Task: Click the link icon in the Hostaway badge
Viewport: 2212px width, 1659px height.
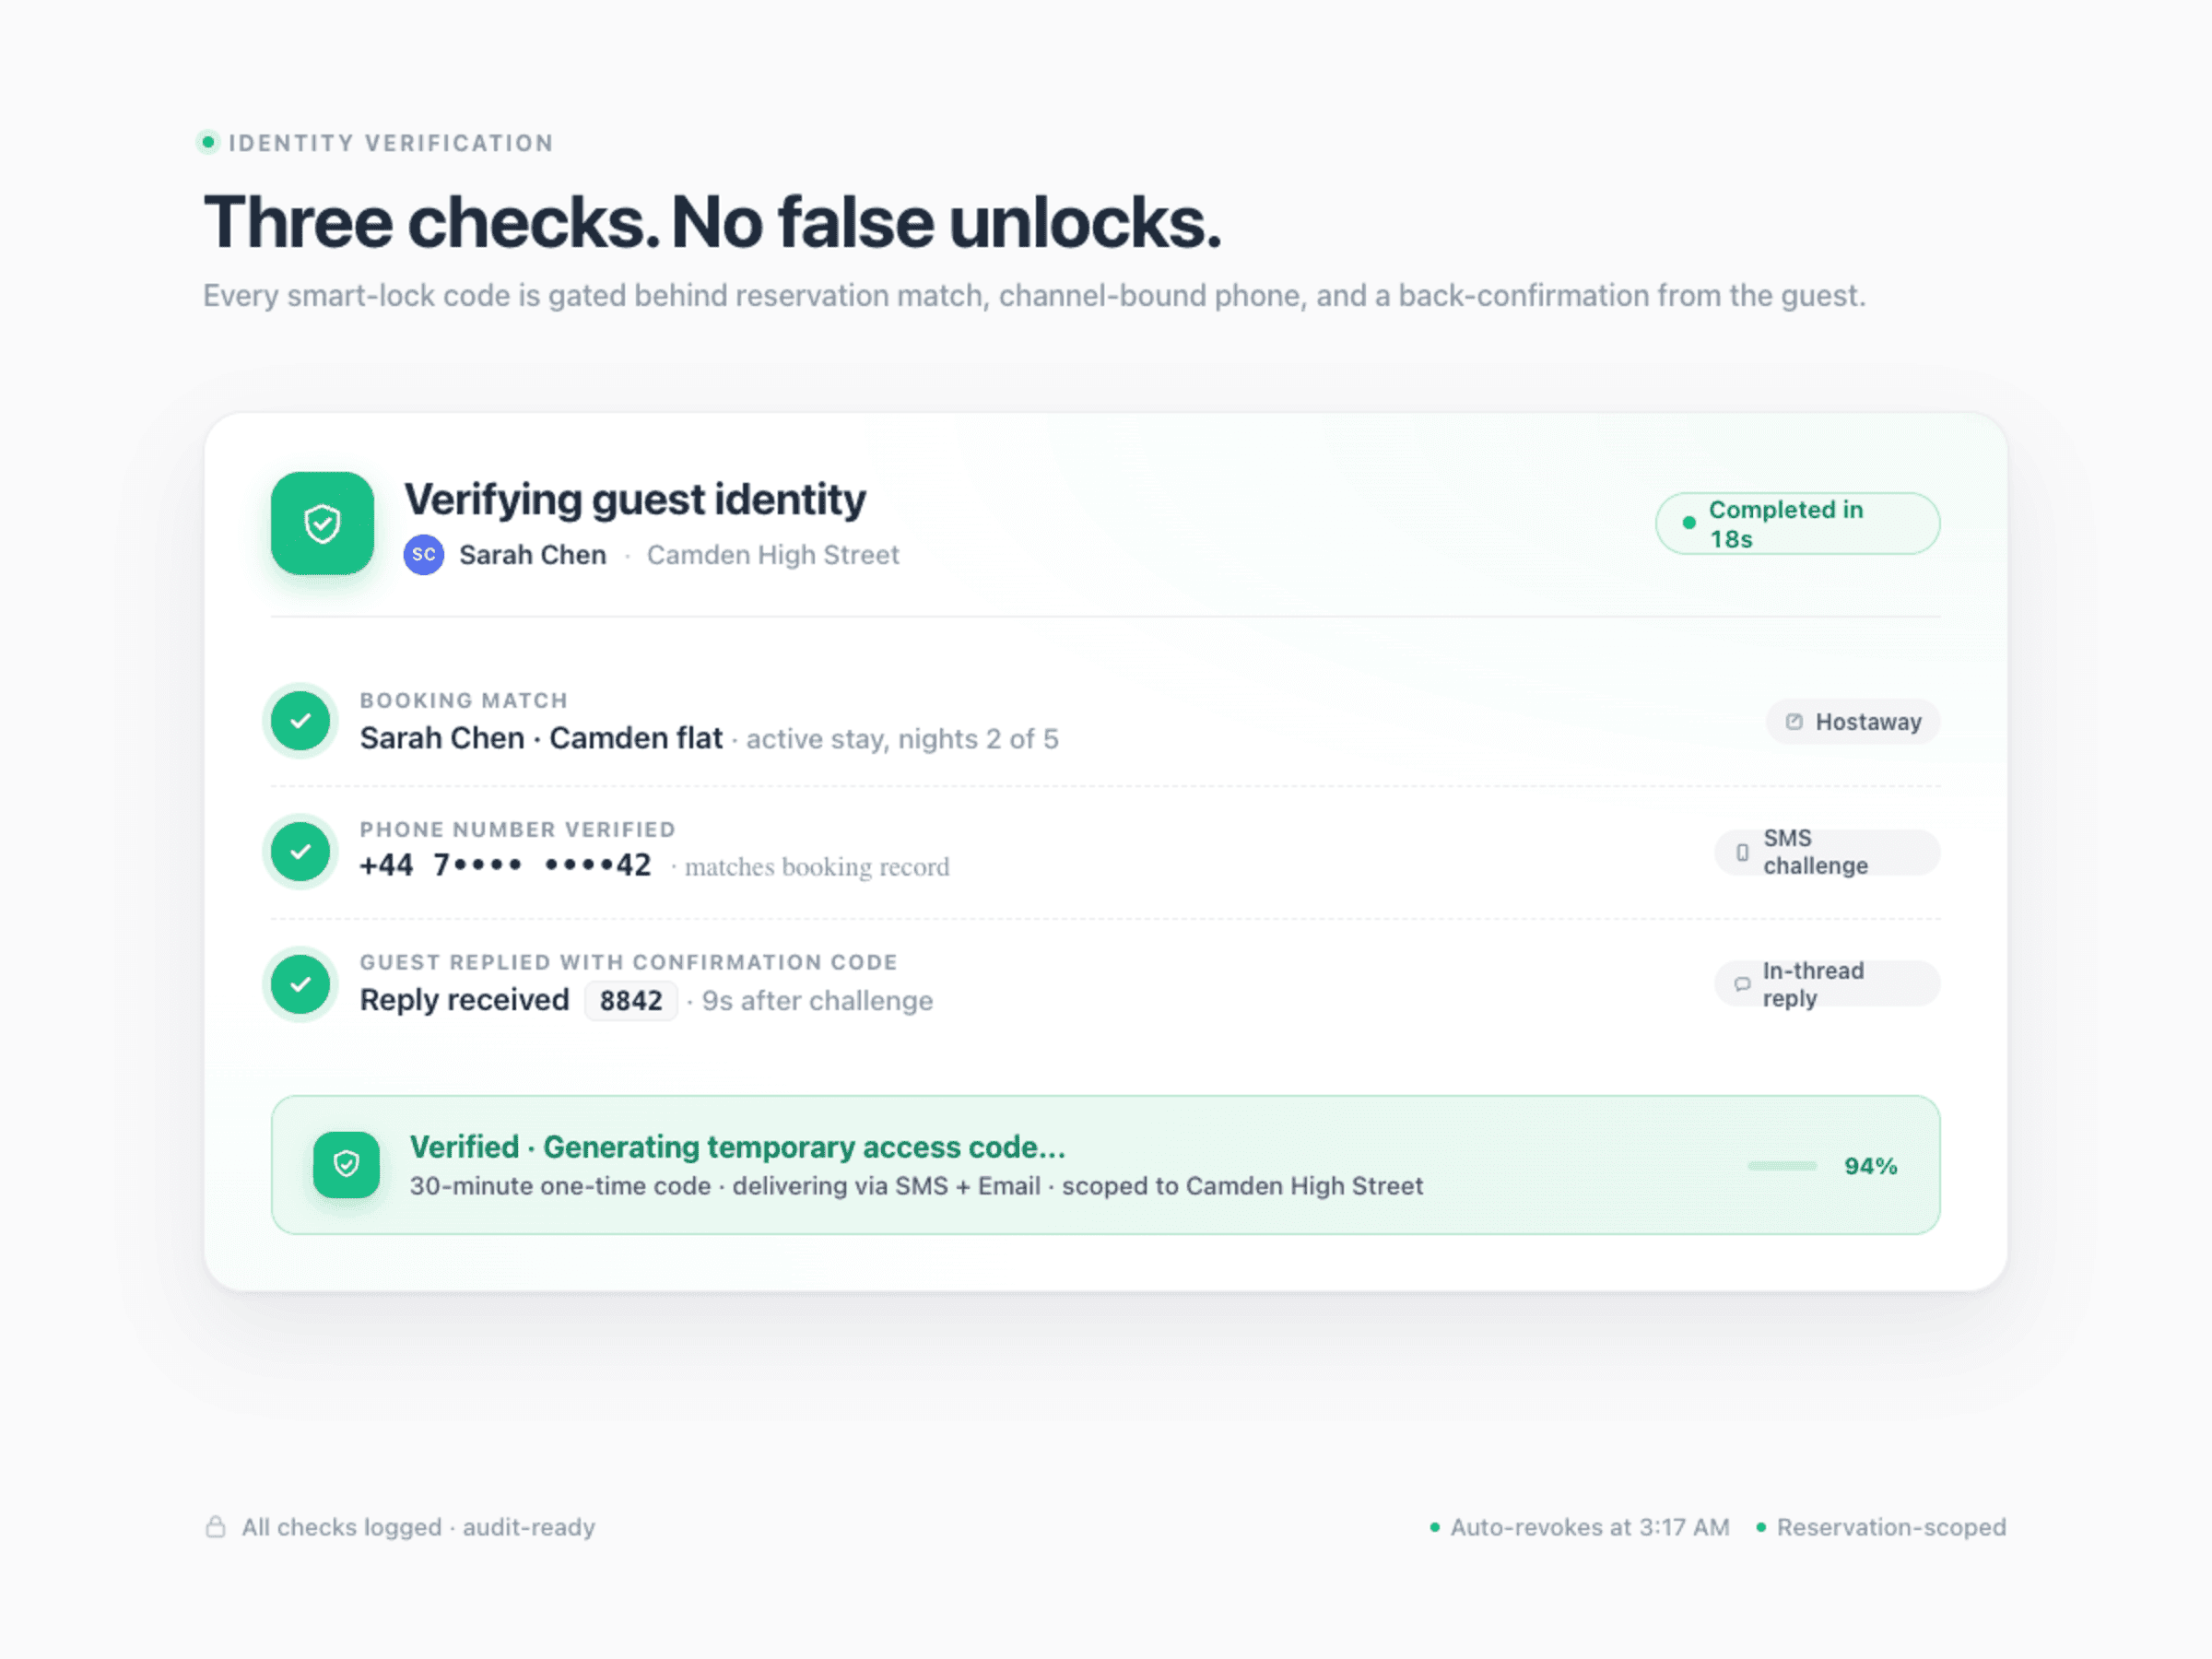Action: pos(1794,722)
